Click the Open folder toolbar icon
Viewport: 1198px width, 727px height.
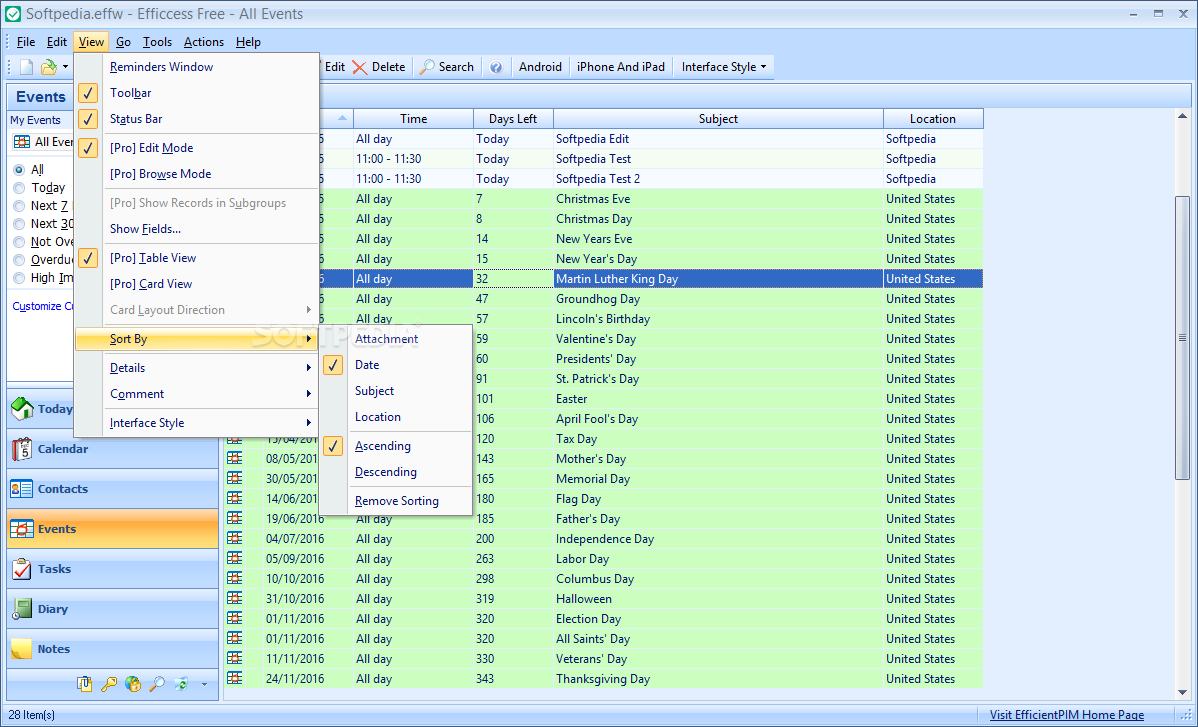click(49, 67)
